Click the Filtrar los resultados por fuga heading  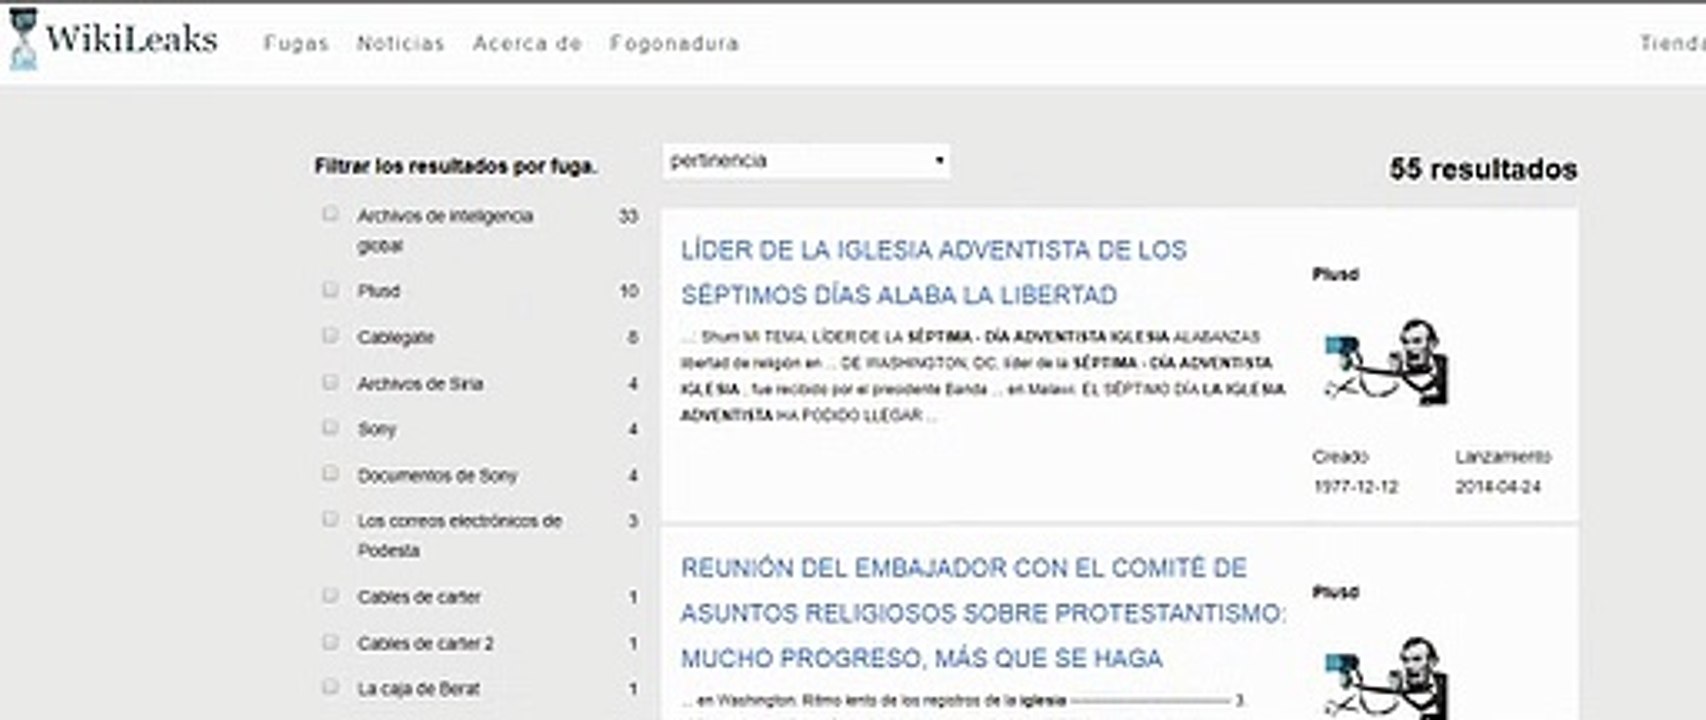[x=456, y=166]
